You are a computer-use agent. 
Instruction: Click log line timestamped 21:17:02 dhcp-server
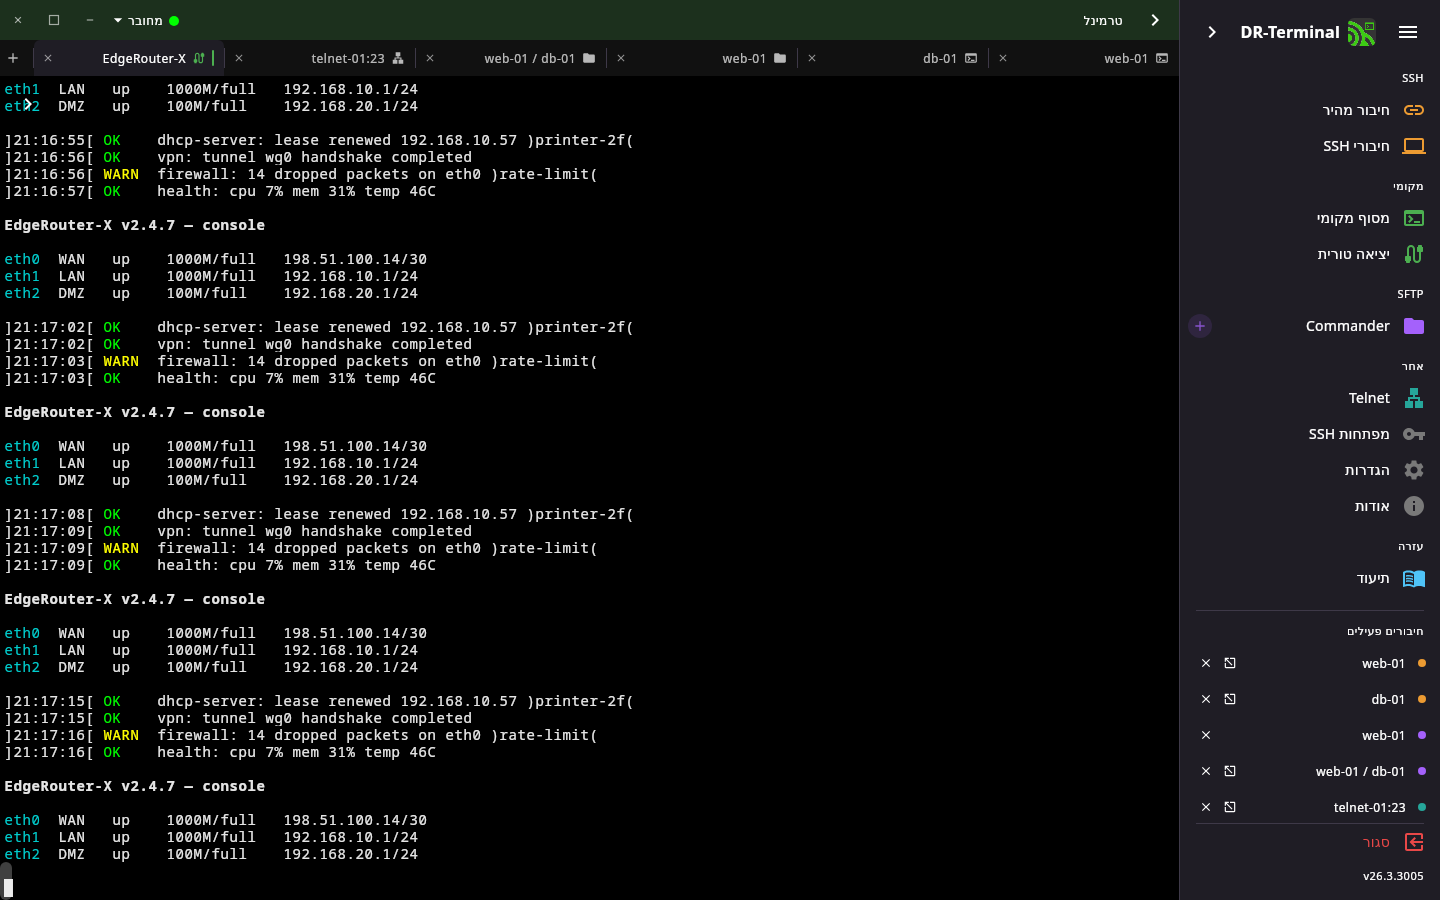tap(319, 327)
